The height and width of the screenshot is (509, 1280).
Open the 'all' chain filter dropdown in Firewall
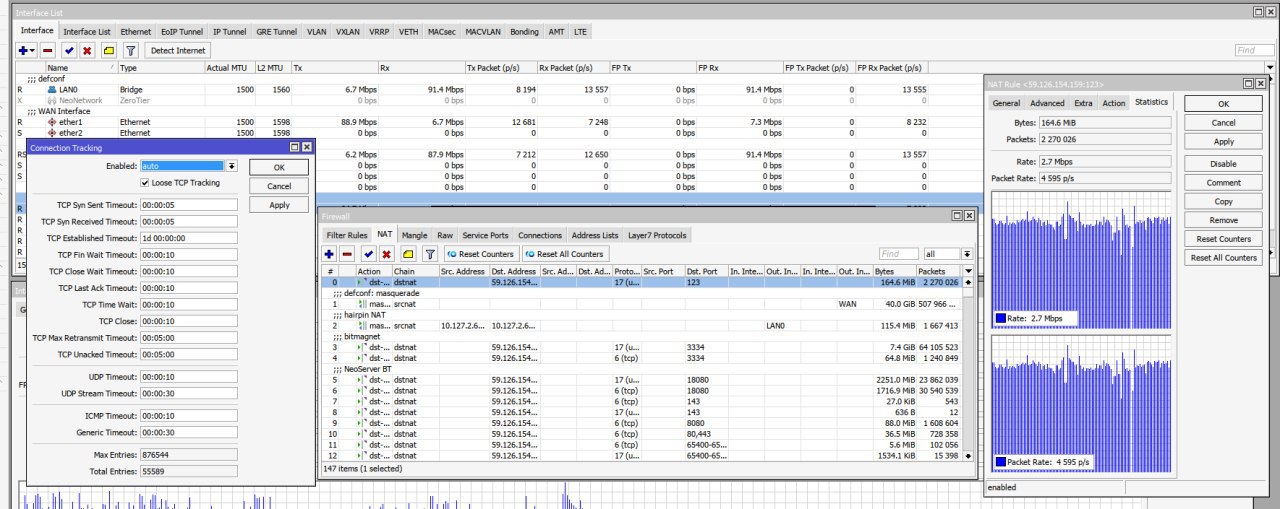[967, 254]
